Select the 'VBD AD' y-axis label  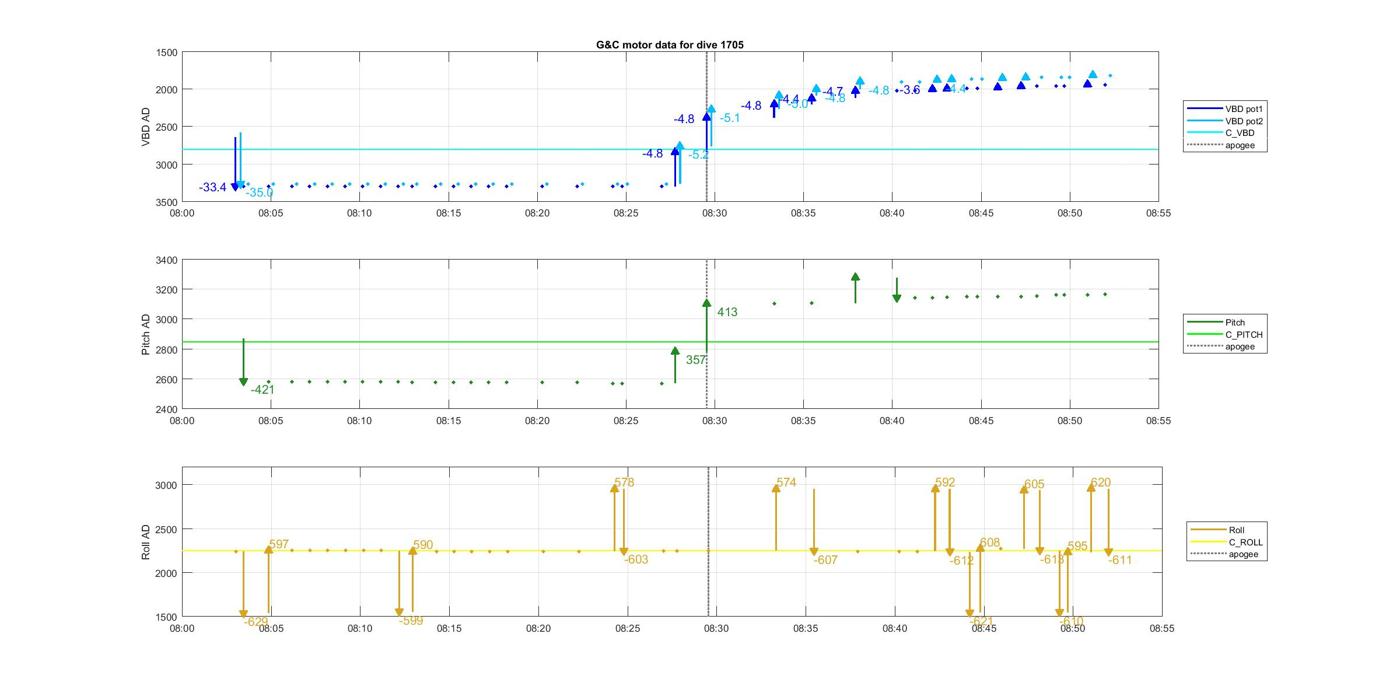(x=146, y=127)
